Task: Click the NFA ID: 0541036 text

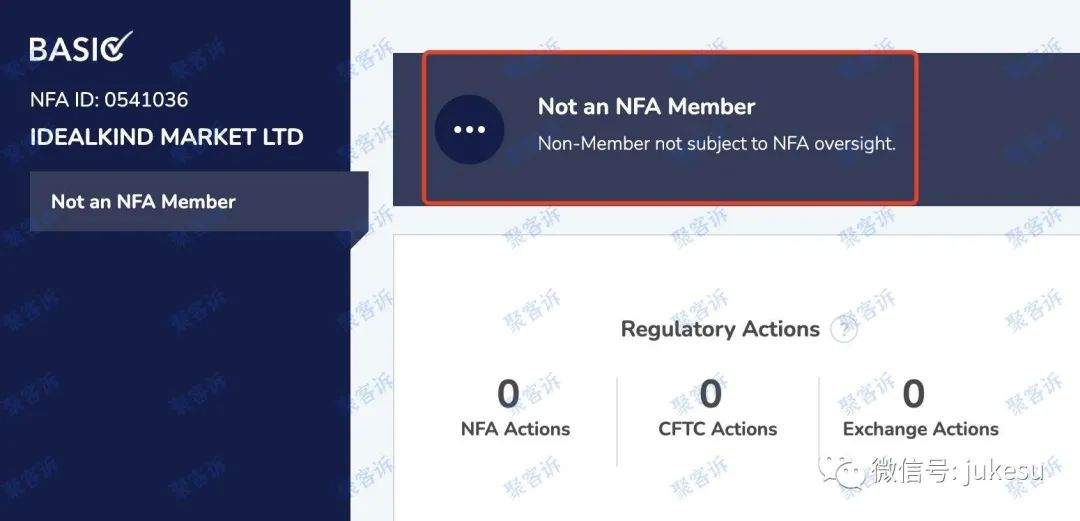Action: [x=109, y=100]
